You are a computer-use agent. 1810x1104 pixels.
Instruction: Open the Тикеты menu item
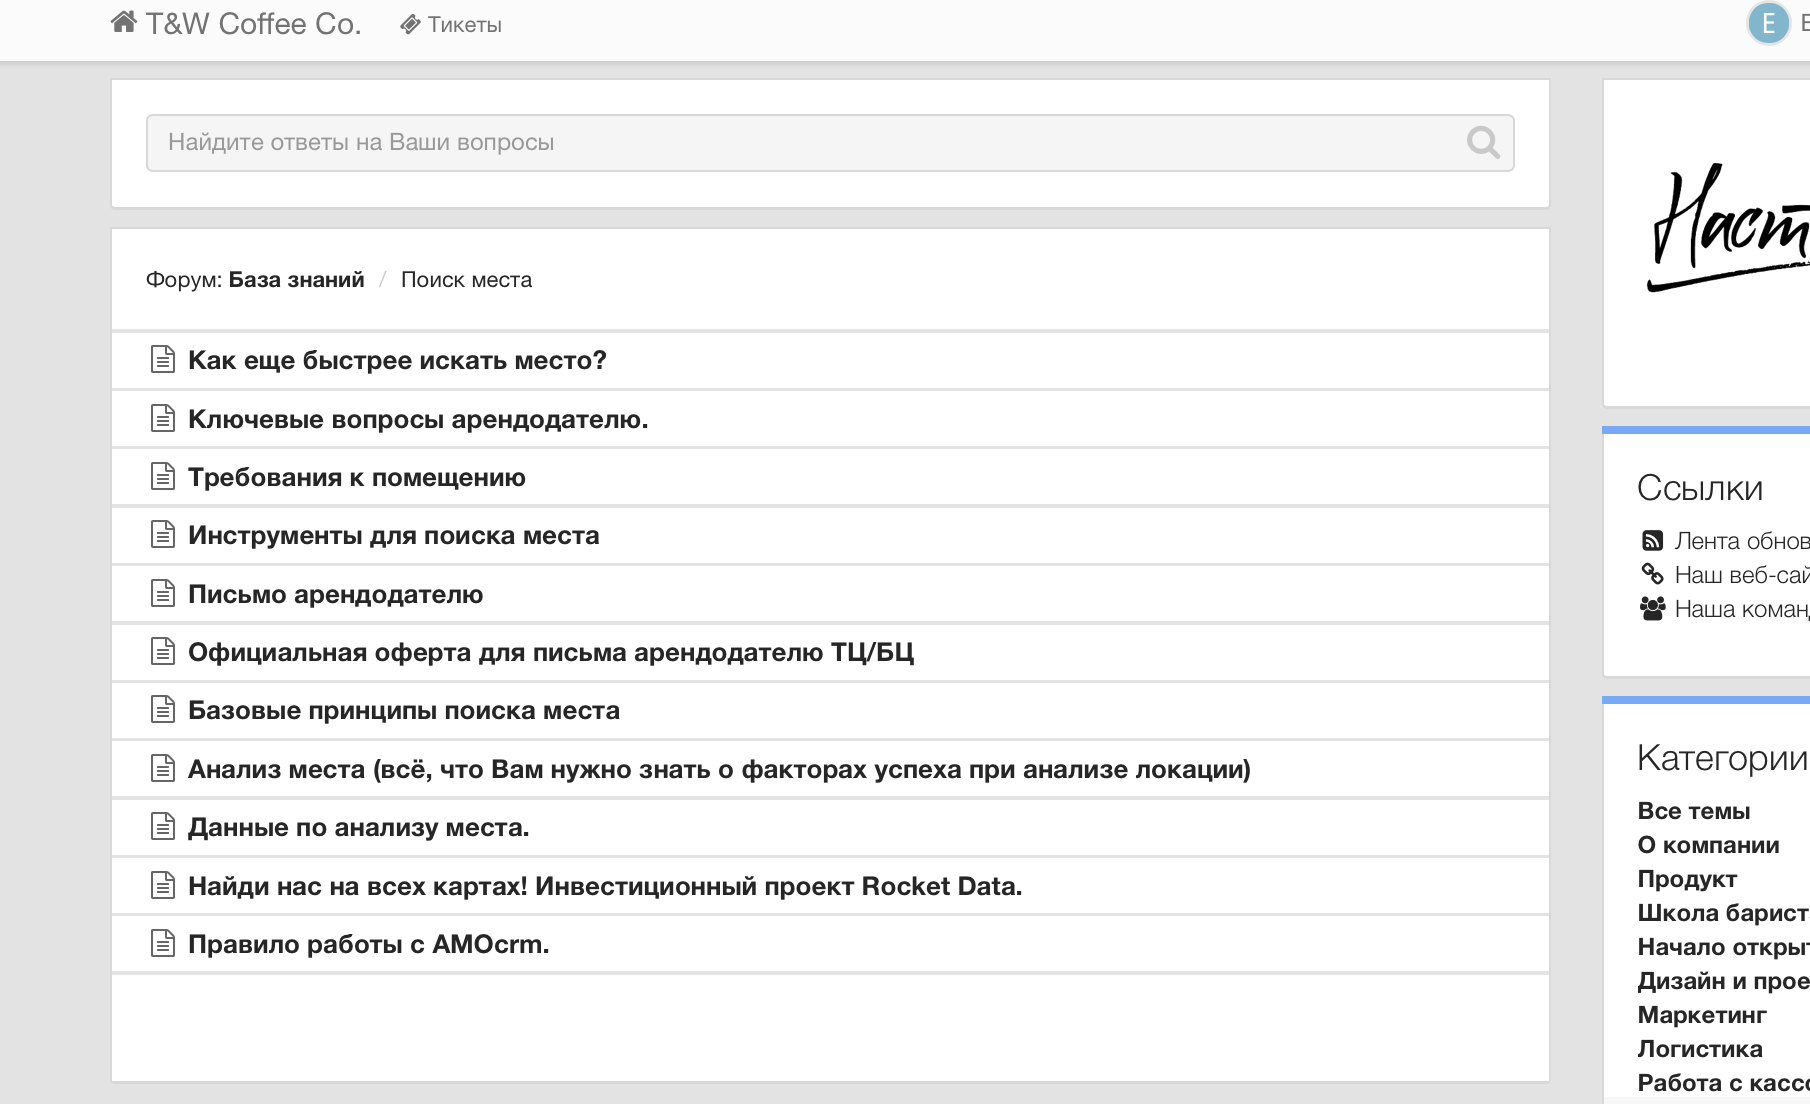[464, 25]
